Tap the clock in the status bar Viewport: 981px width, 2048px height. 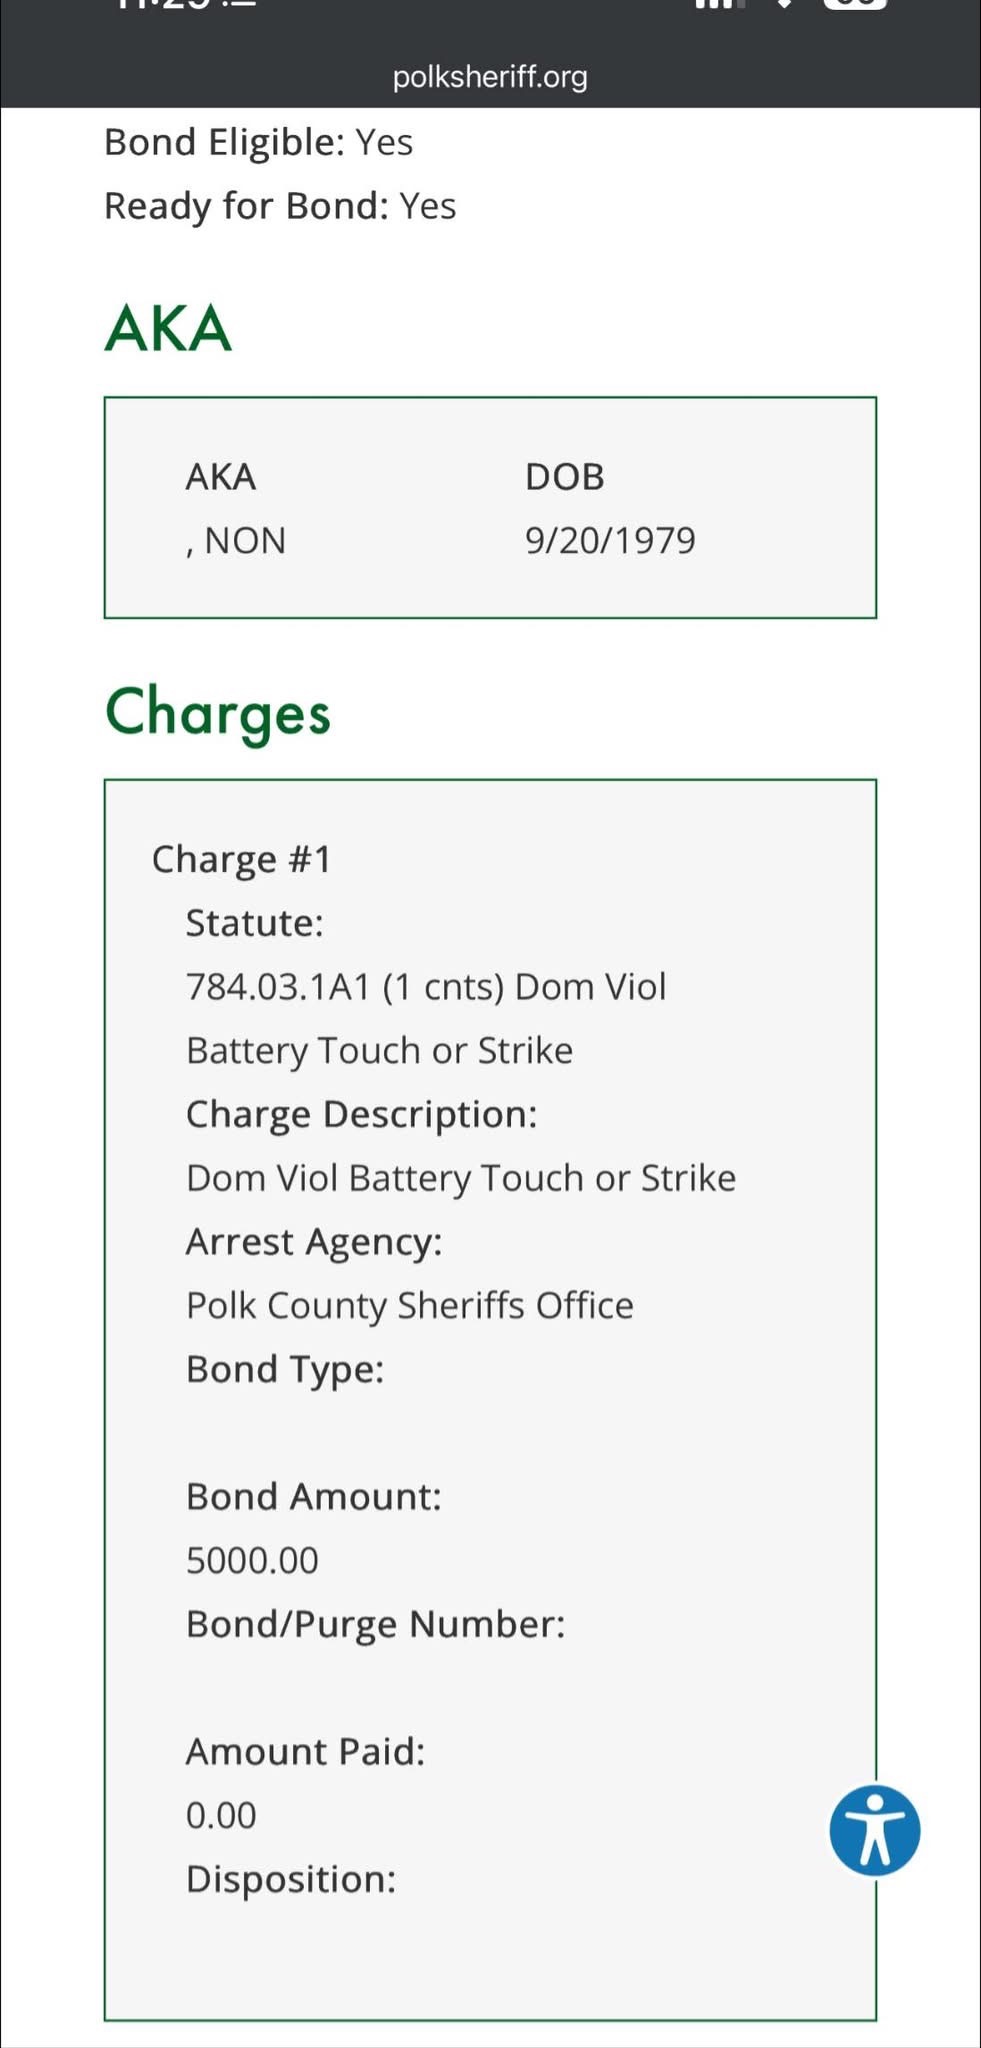pos(185,4)
